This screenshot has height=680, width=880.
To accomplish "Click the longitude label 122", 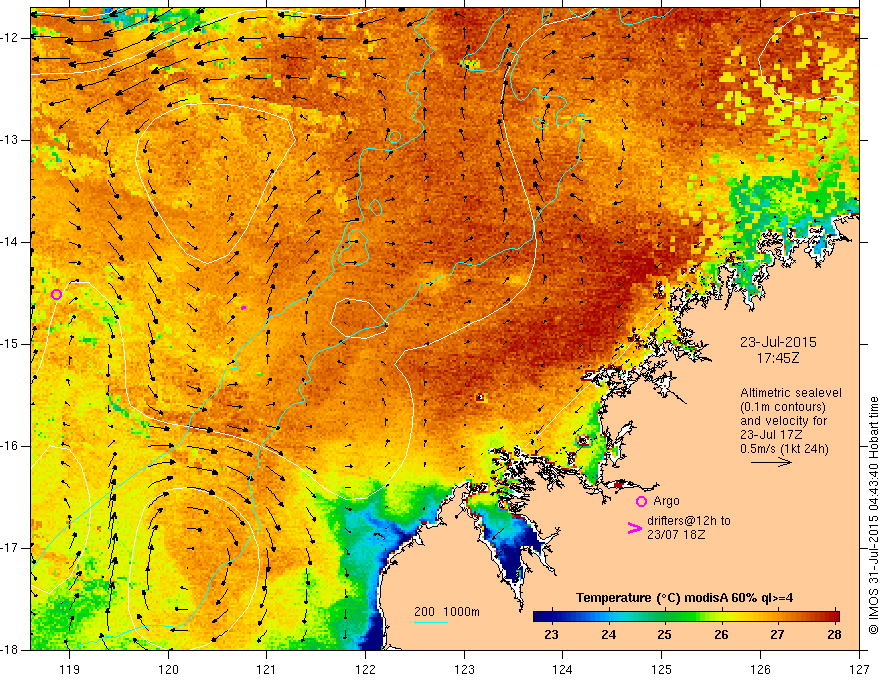I will click(365, 669).
